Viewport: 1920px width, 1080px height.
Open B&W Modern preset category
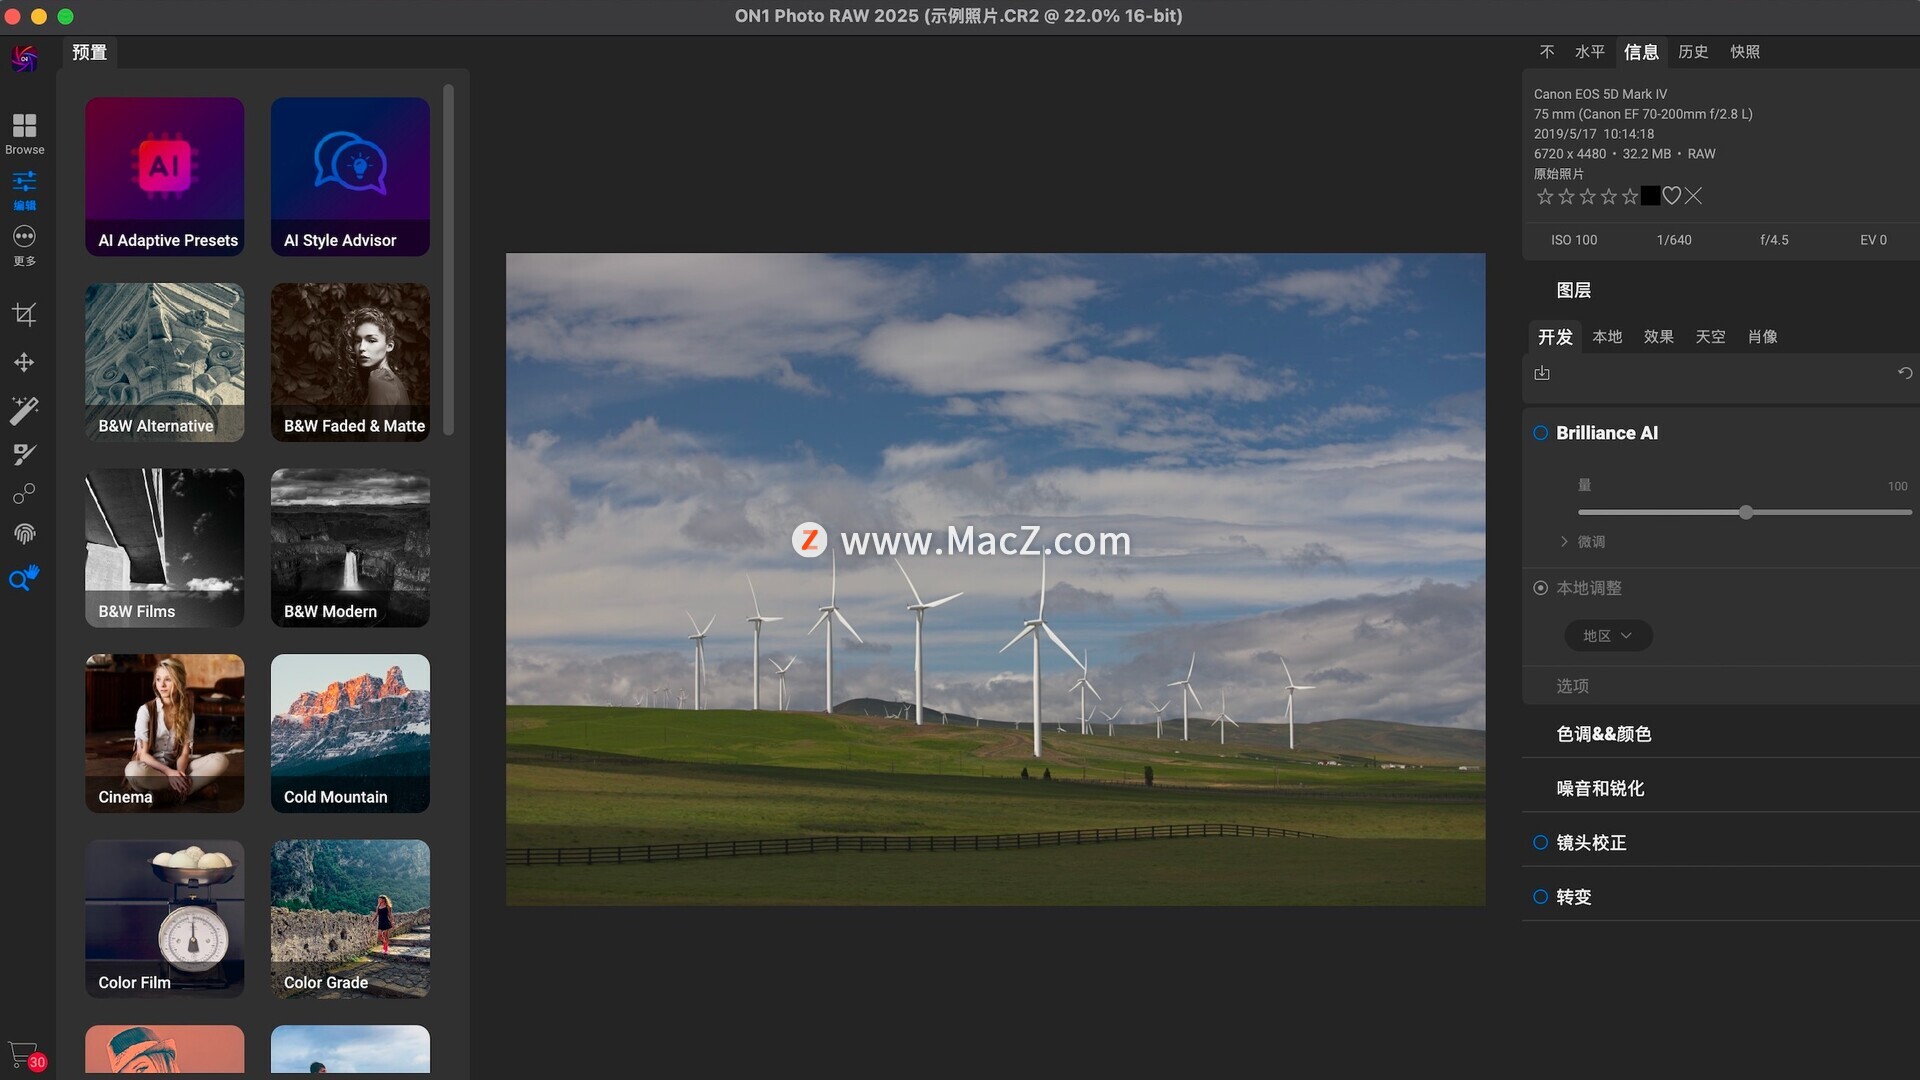point(350,548)
